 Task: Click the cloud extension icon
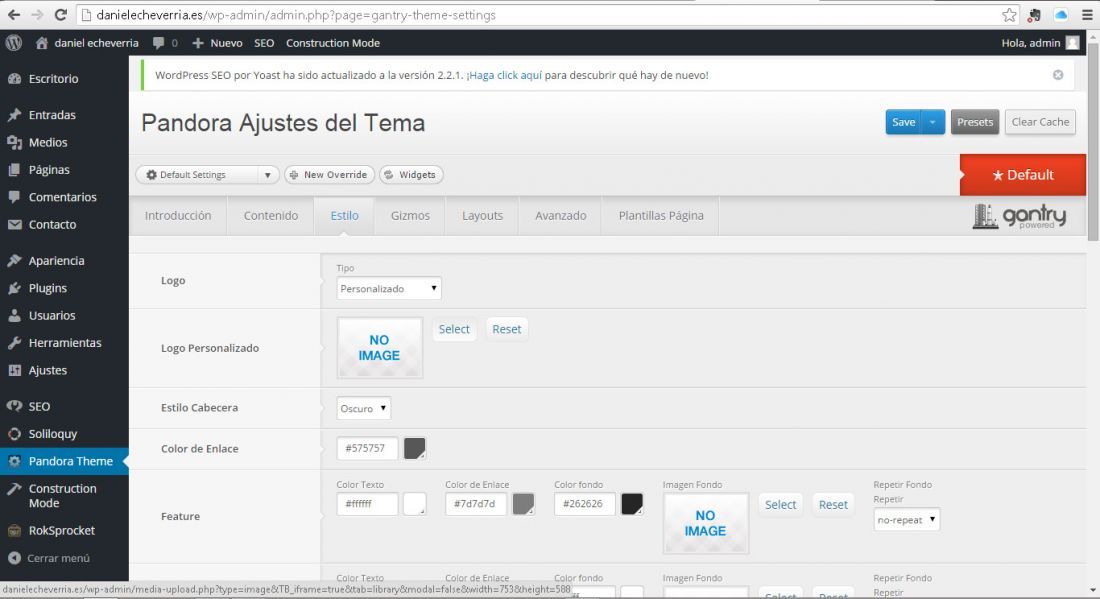[1061, 15]
